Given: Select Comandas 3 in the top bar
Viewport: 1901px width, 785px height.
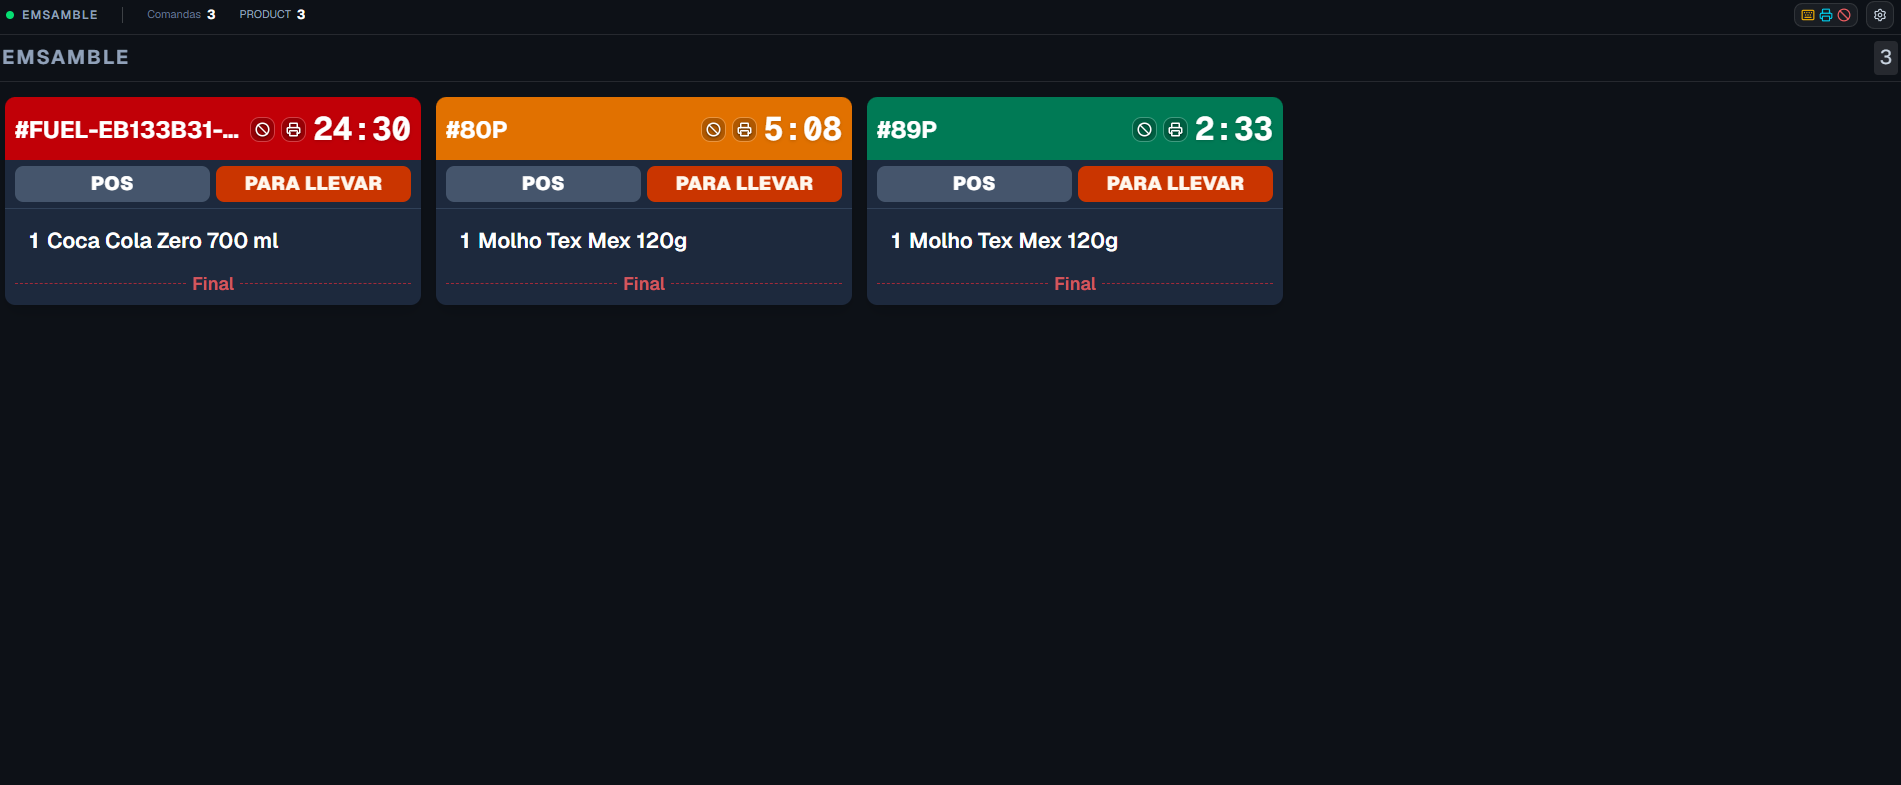Looking at the screenshot, I should tap(181, 15).
